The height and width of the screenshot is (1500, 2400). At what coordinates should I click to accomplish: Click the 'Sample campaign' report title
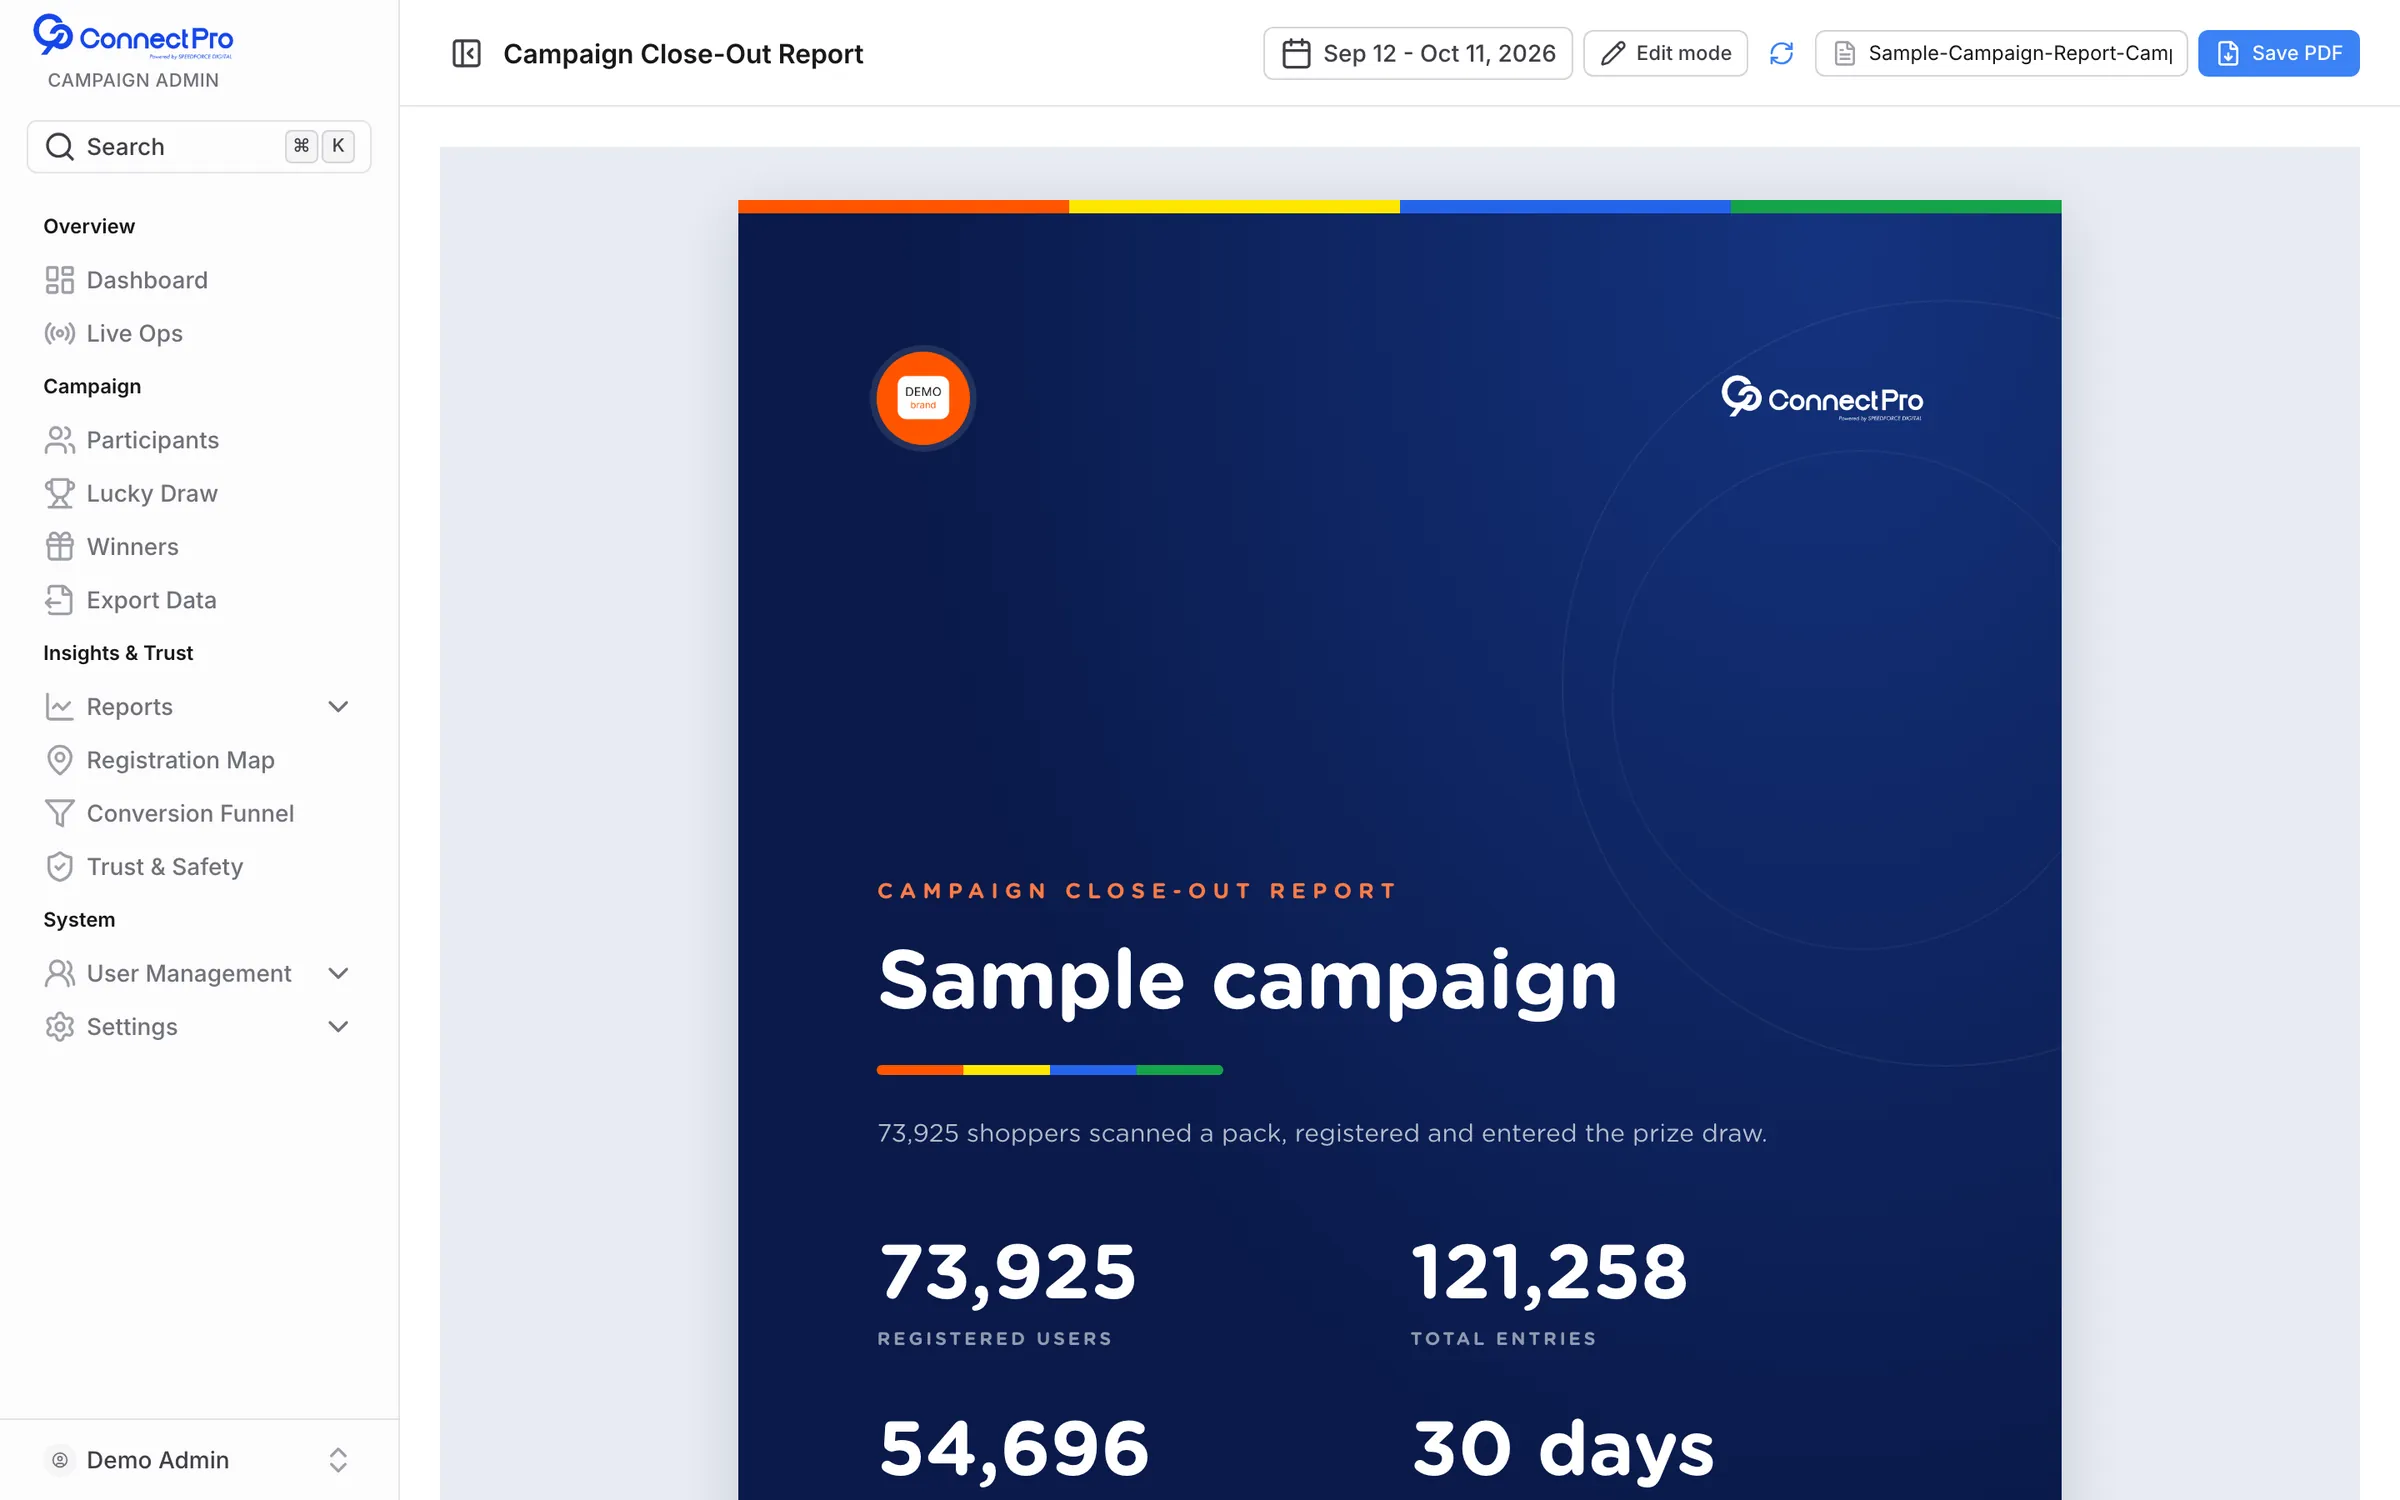(1247, 982)
